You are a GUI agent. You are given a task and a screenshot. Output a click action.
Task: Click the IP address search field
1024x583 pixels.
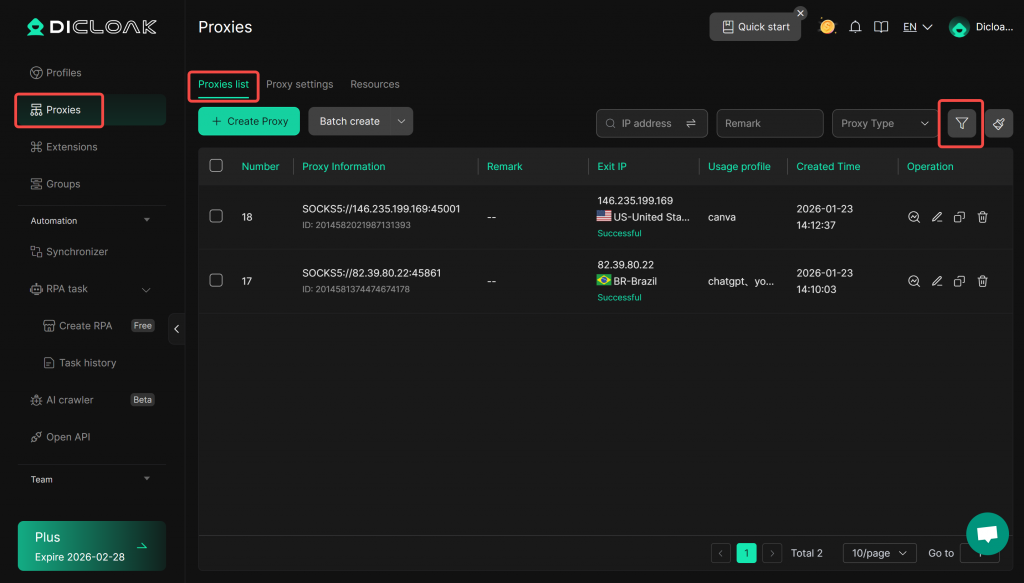(x=646, y=123)
